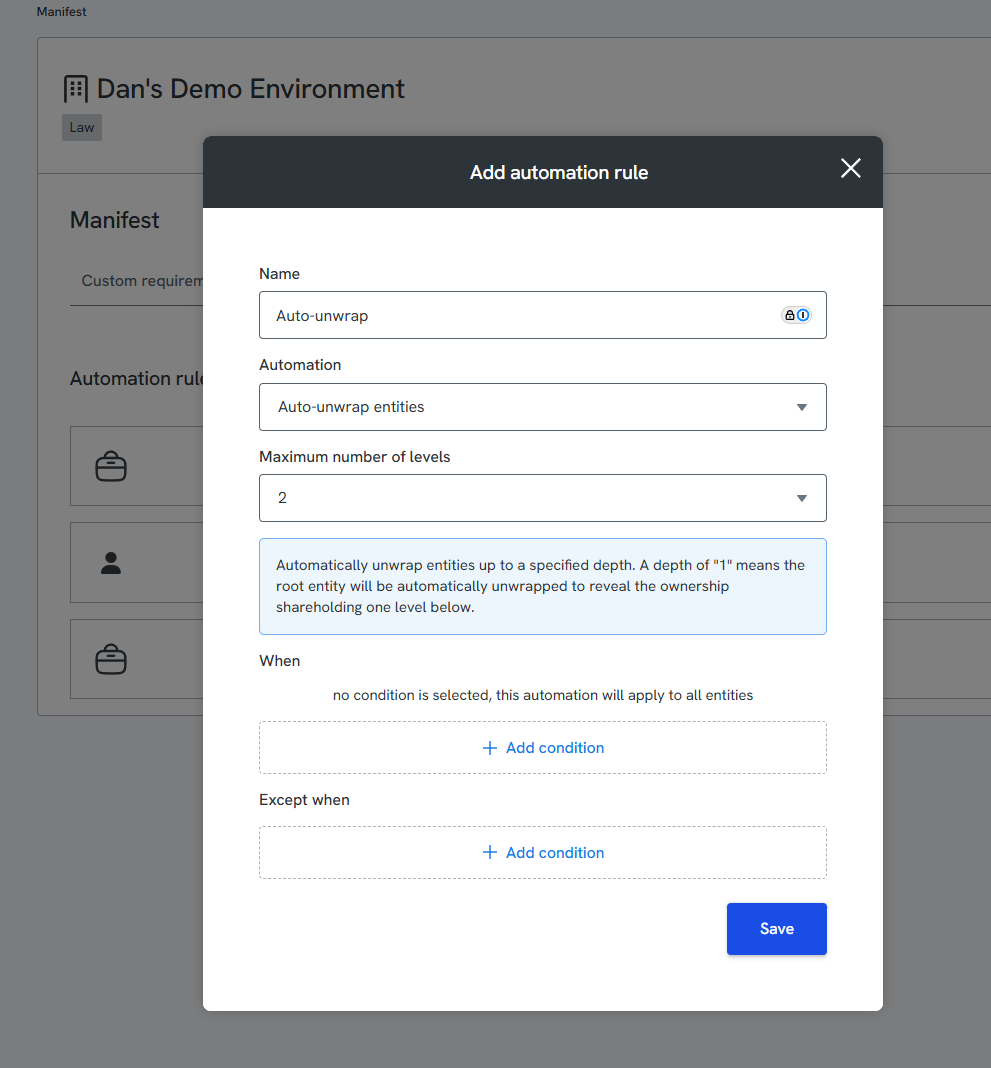Click the Manifest breadcrumb at the top
991x1068 pixels.
61,12
